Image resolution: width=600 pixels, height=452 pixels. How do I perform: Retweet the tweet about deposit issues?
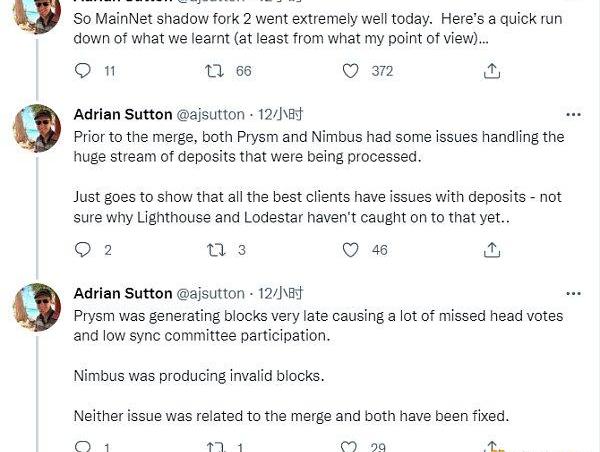[215, 250]
